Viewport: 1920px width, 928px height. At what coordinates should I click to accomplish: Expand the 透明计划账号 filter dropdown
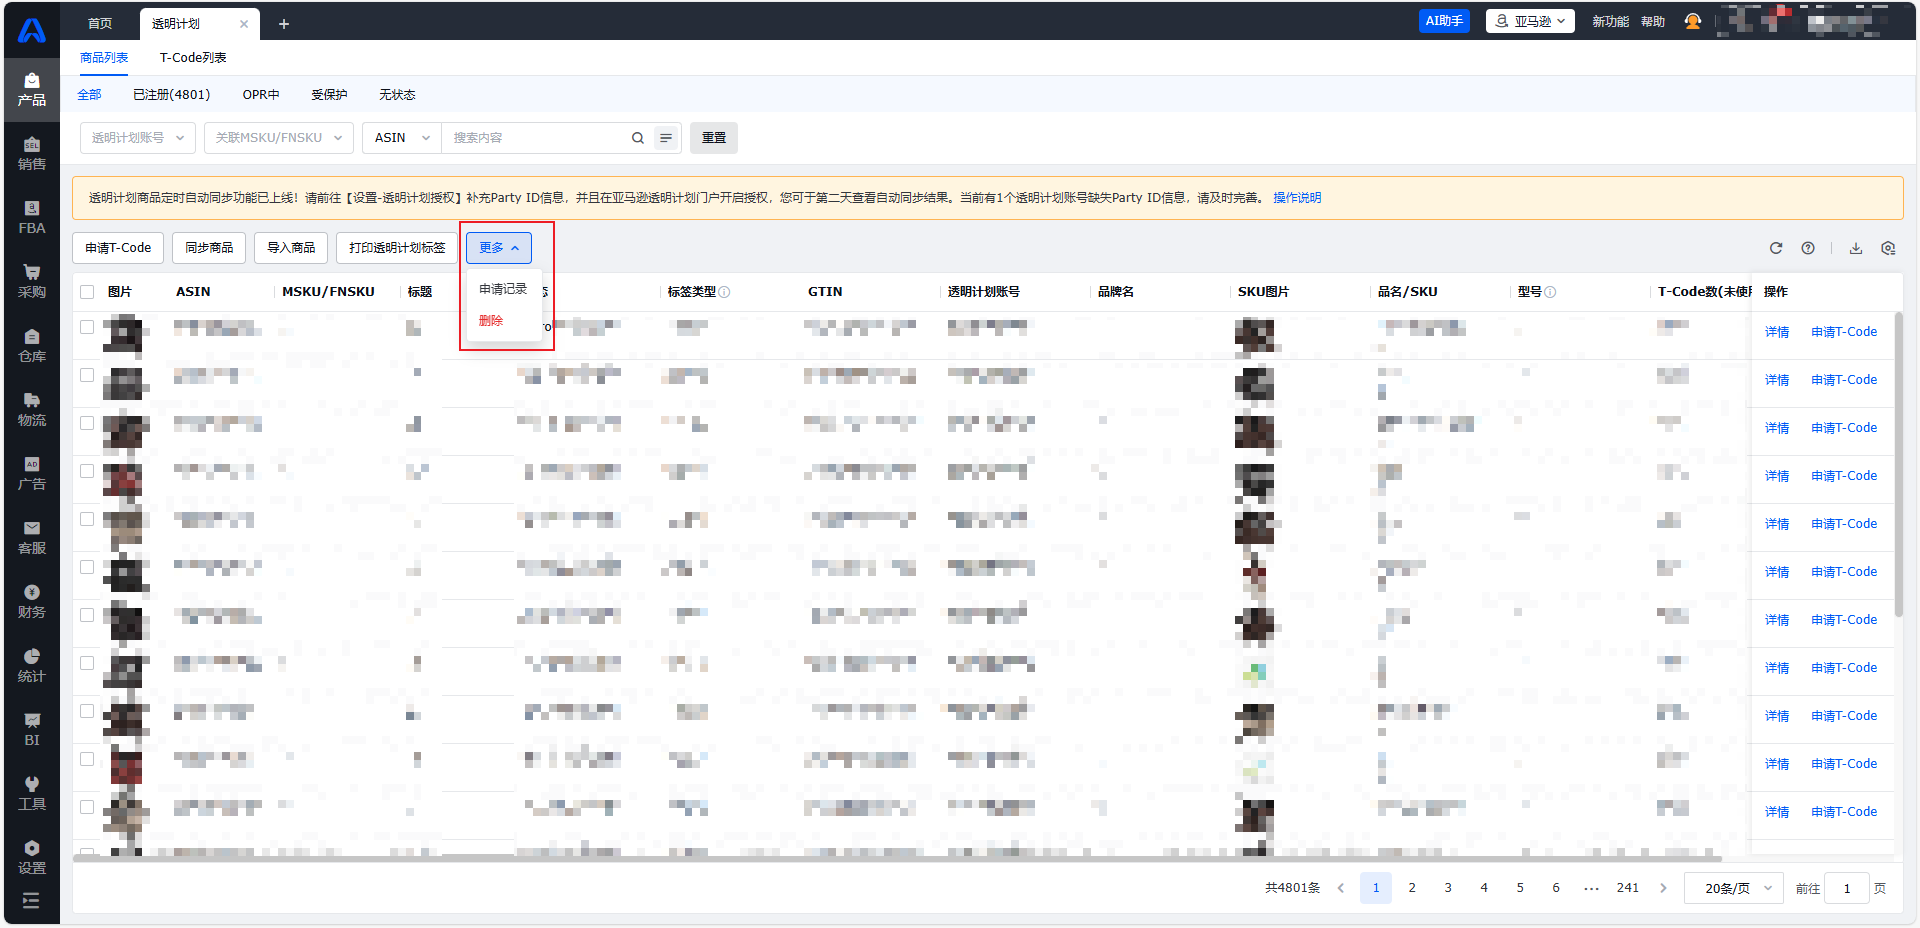pyautogui.click(x=138, y=138)
